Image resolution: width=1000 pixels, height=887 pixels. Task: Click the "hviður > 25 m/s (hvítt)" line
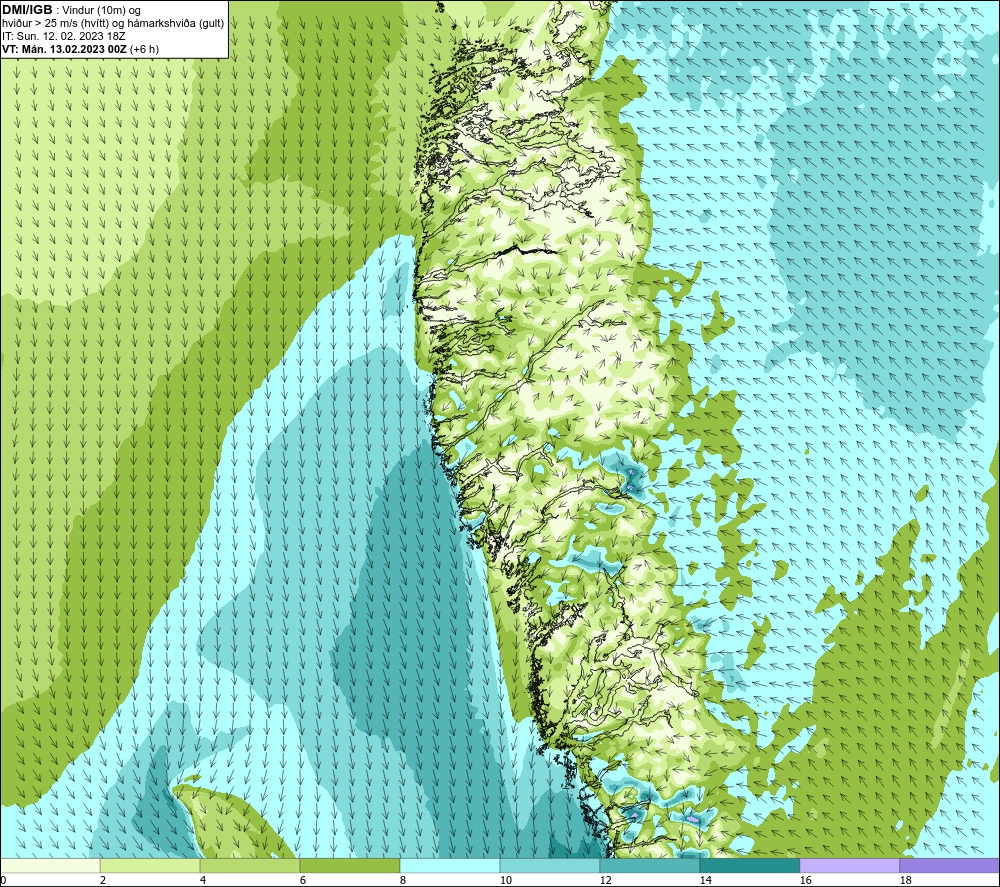point(55,24)
